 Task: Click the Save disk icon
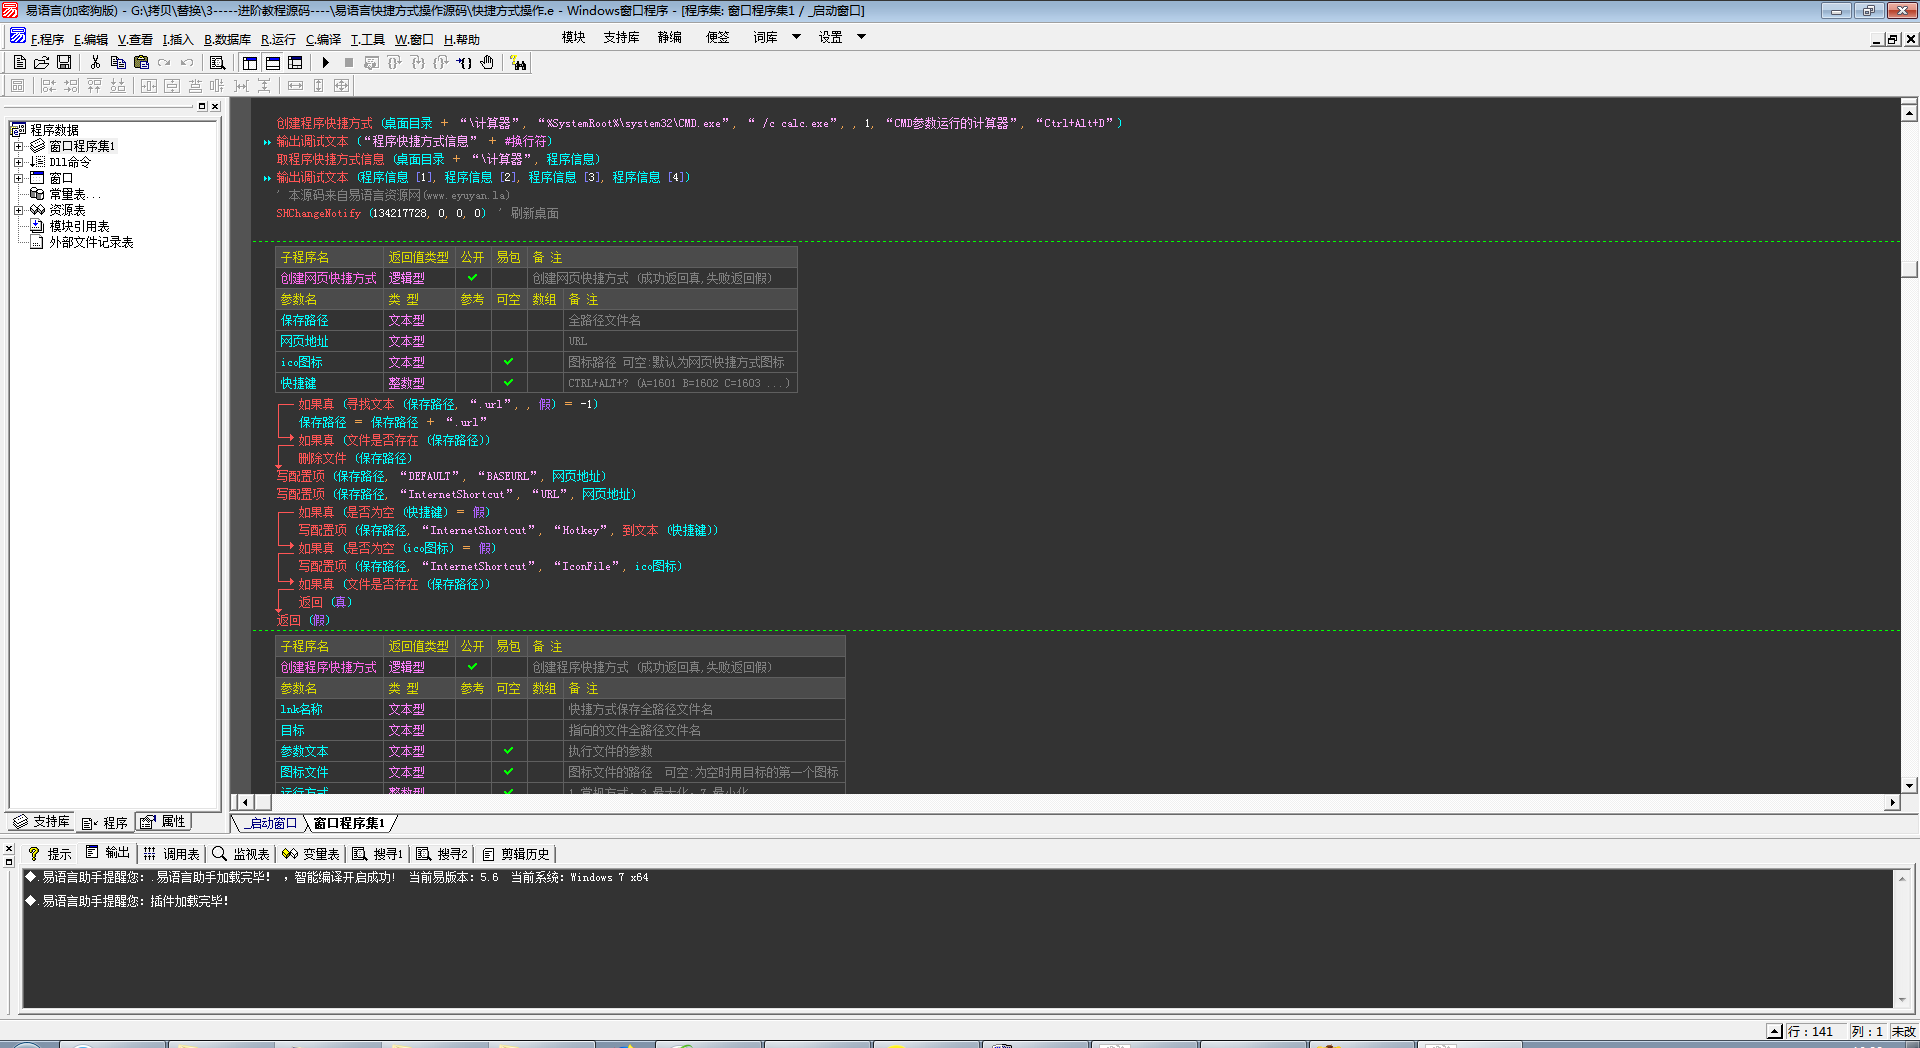click(64, 62)
